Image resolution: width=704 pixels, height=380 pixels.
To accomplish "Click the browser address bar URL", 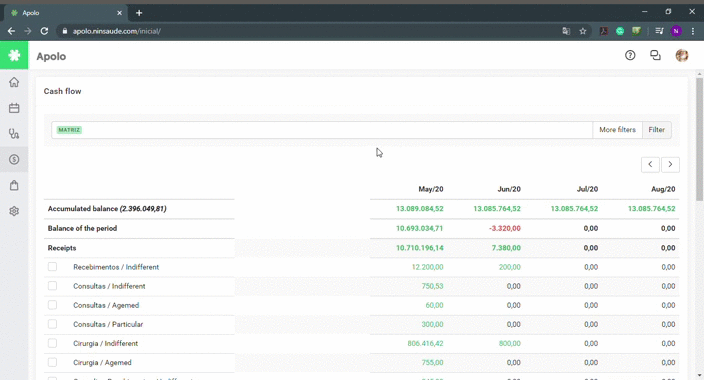I will click(117, 31).
